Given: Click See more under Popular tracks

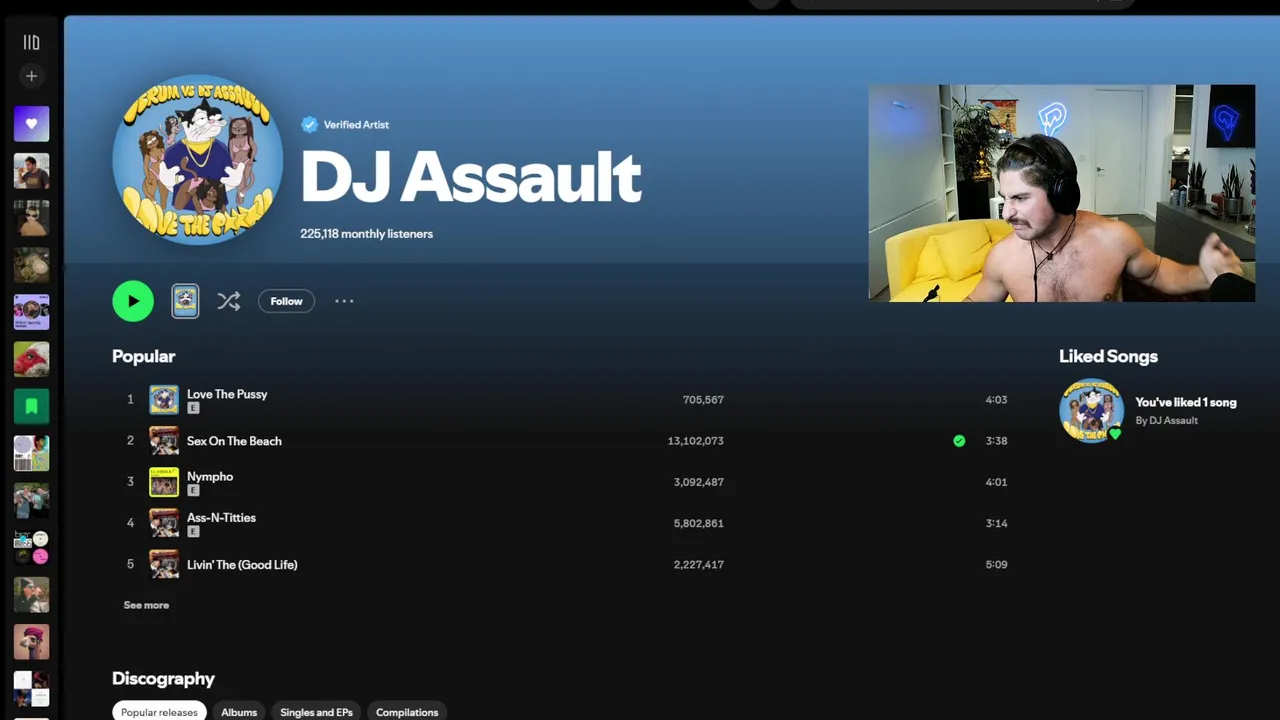Looking at the screenshot, I should (146, 605).
